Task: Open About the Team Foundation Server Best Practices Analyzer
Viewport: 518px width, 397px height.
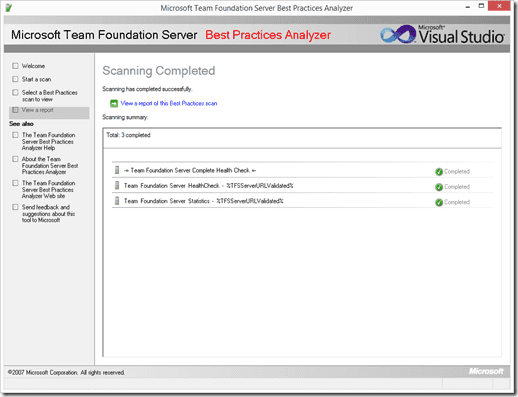Action: coord(50,165)
